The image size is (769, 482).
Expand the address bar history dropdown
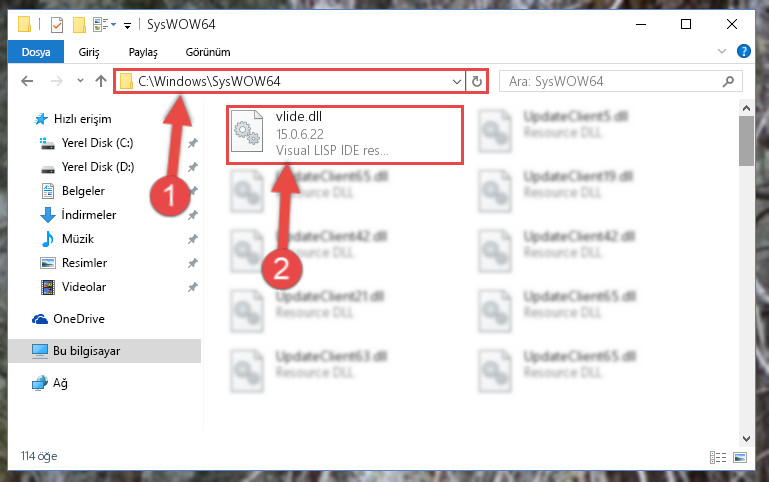[x=457, y=81]
